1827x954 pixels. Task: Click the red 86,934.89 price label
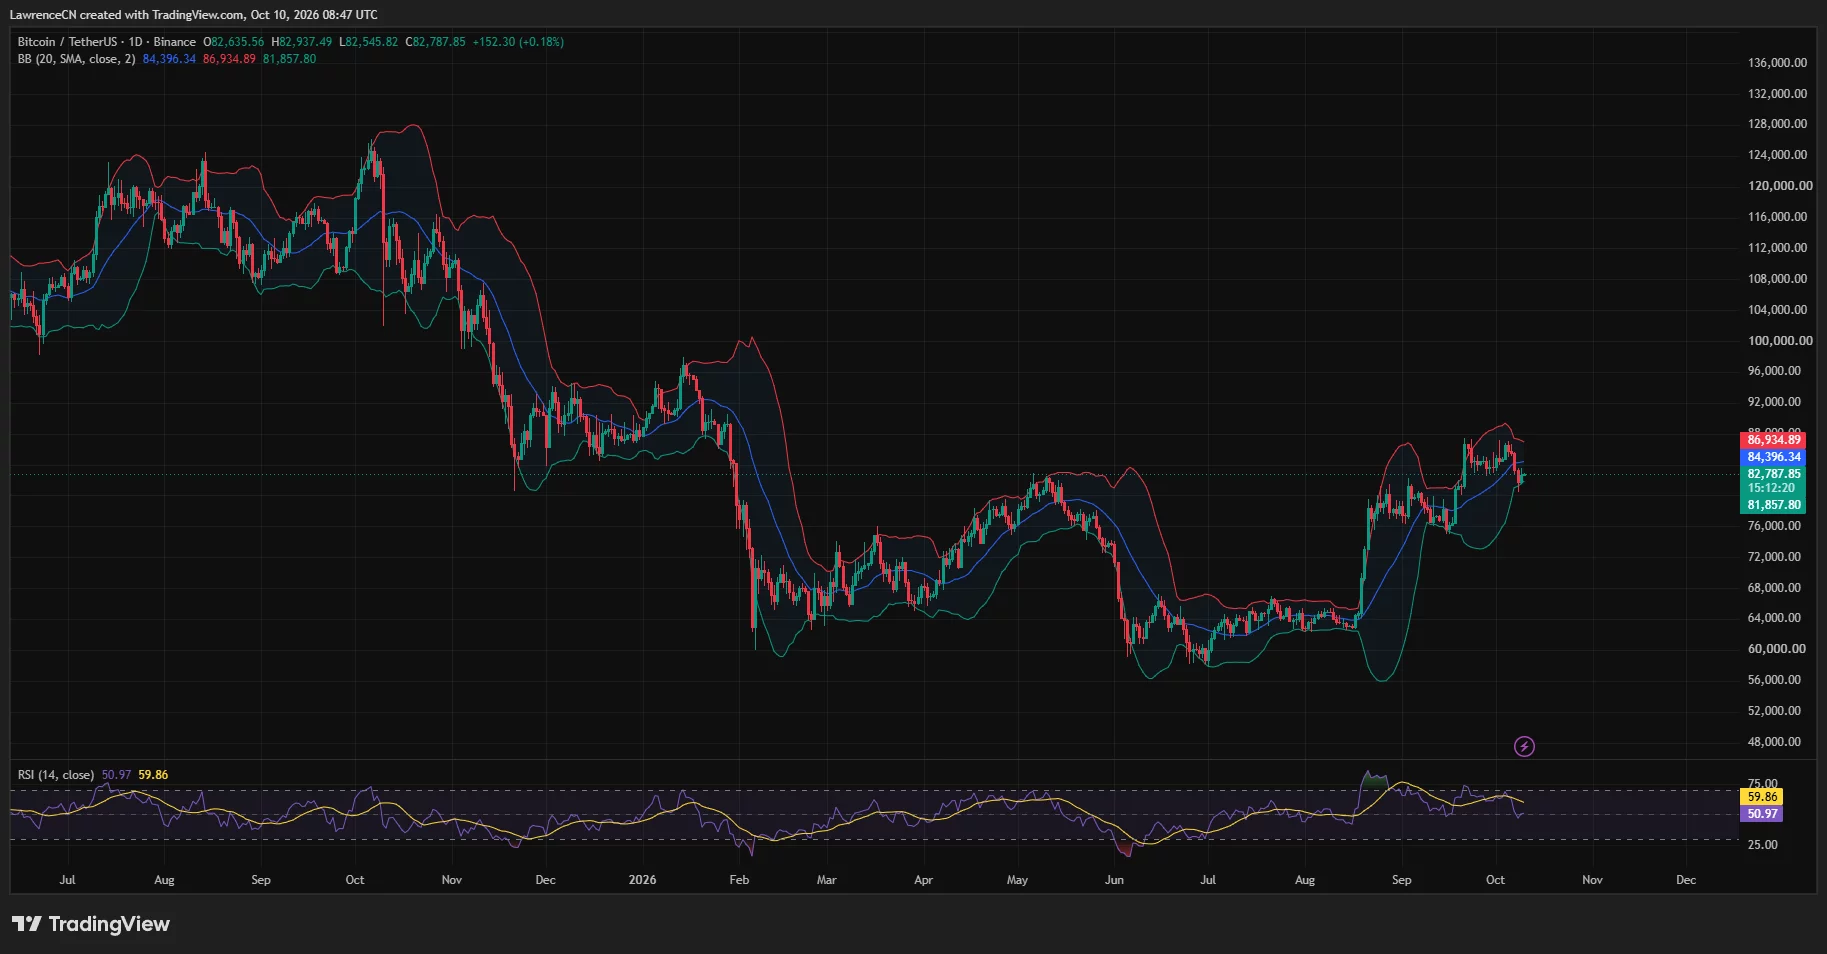coord(1773,440)
